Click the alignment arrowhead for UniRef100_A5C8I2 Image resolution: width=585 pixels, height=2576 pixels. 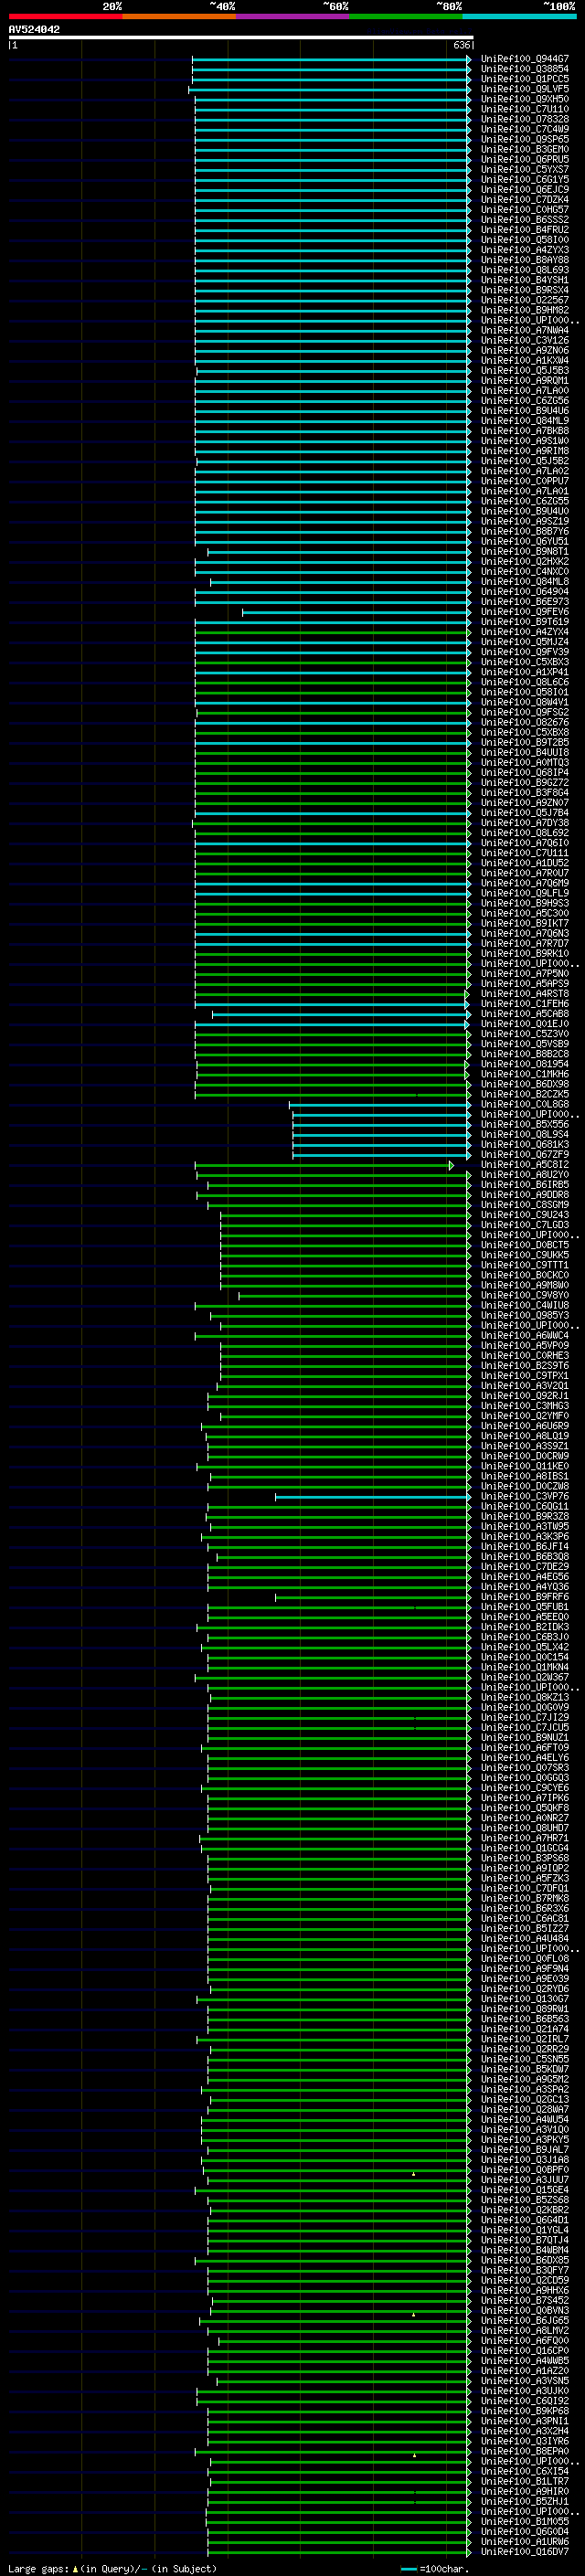point(451,1165)
